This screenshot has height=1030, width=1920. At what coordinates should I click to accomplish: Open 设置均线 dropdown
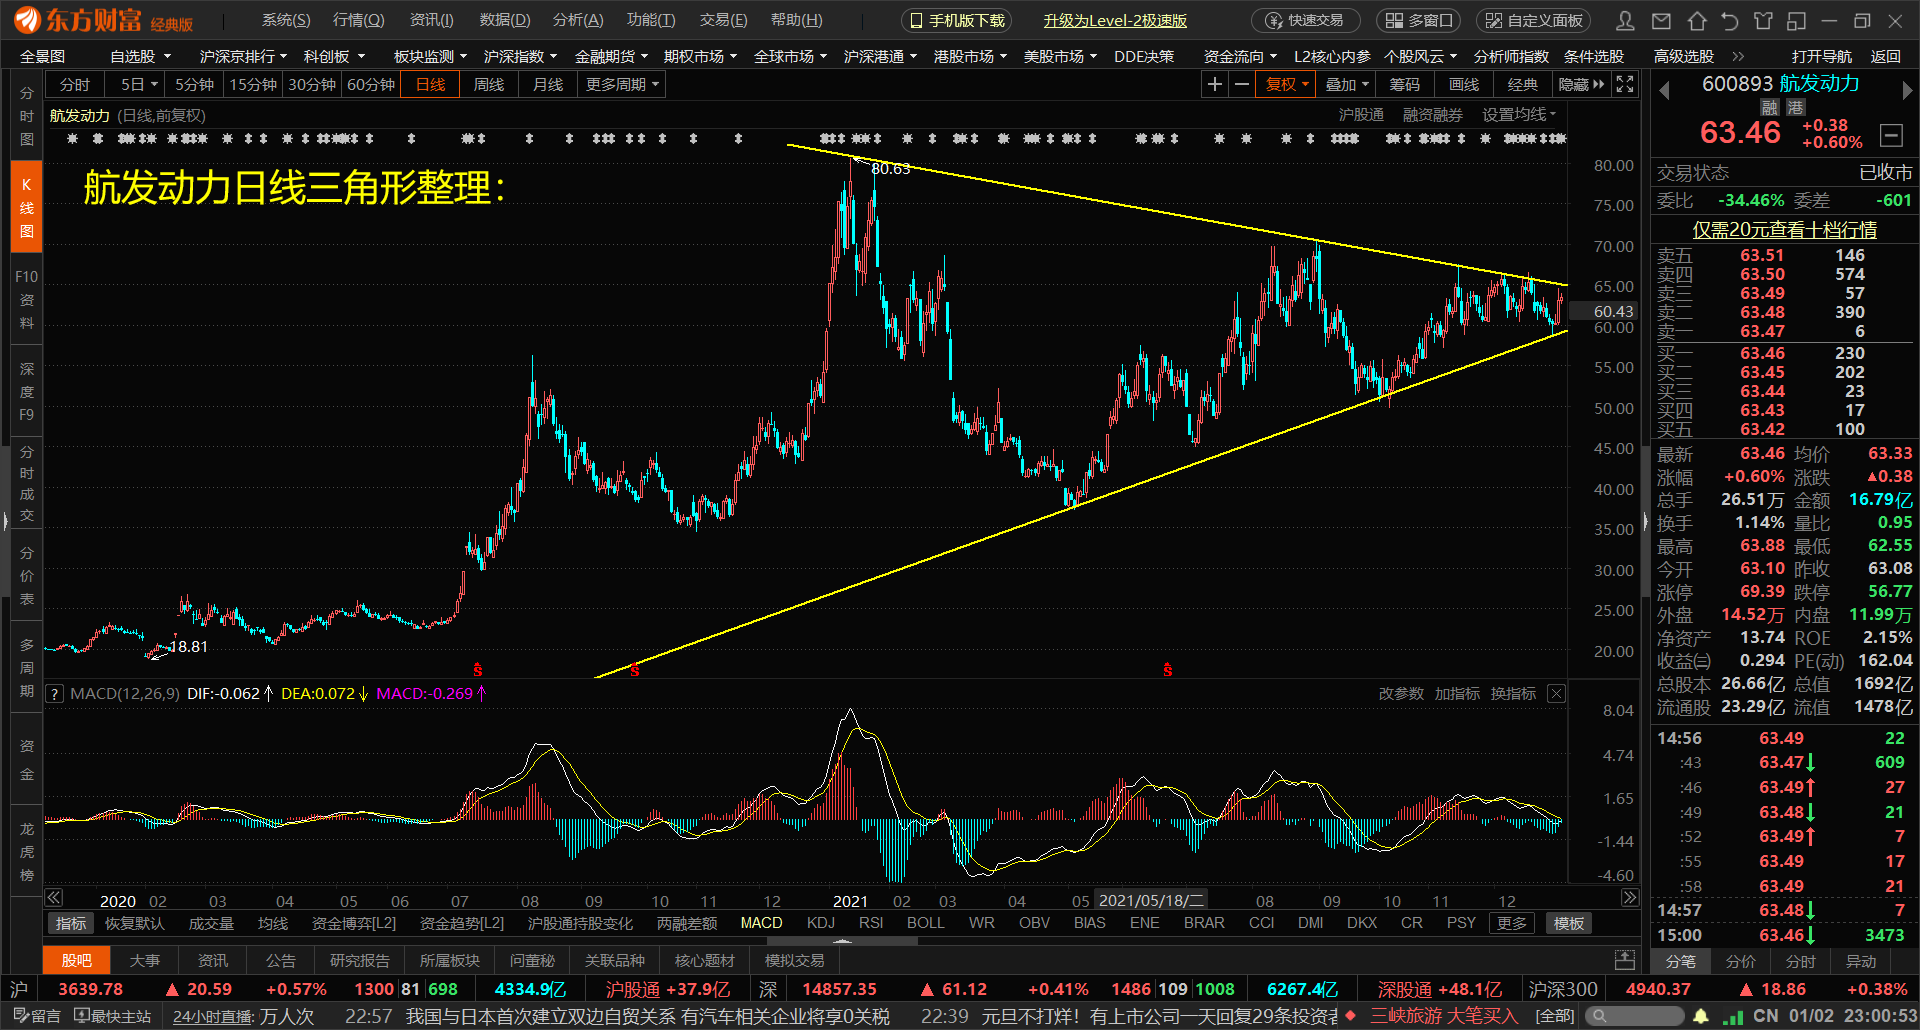(1519, 115)
